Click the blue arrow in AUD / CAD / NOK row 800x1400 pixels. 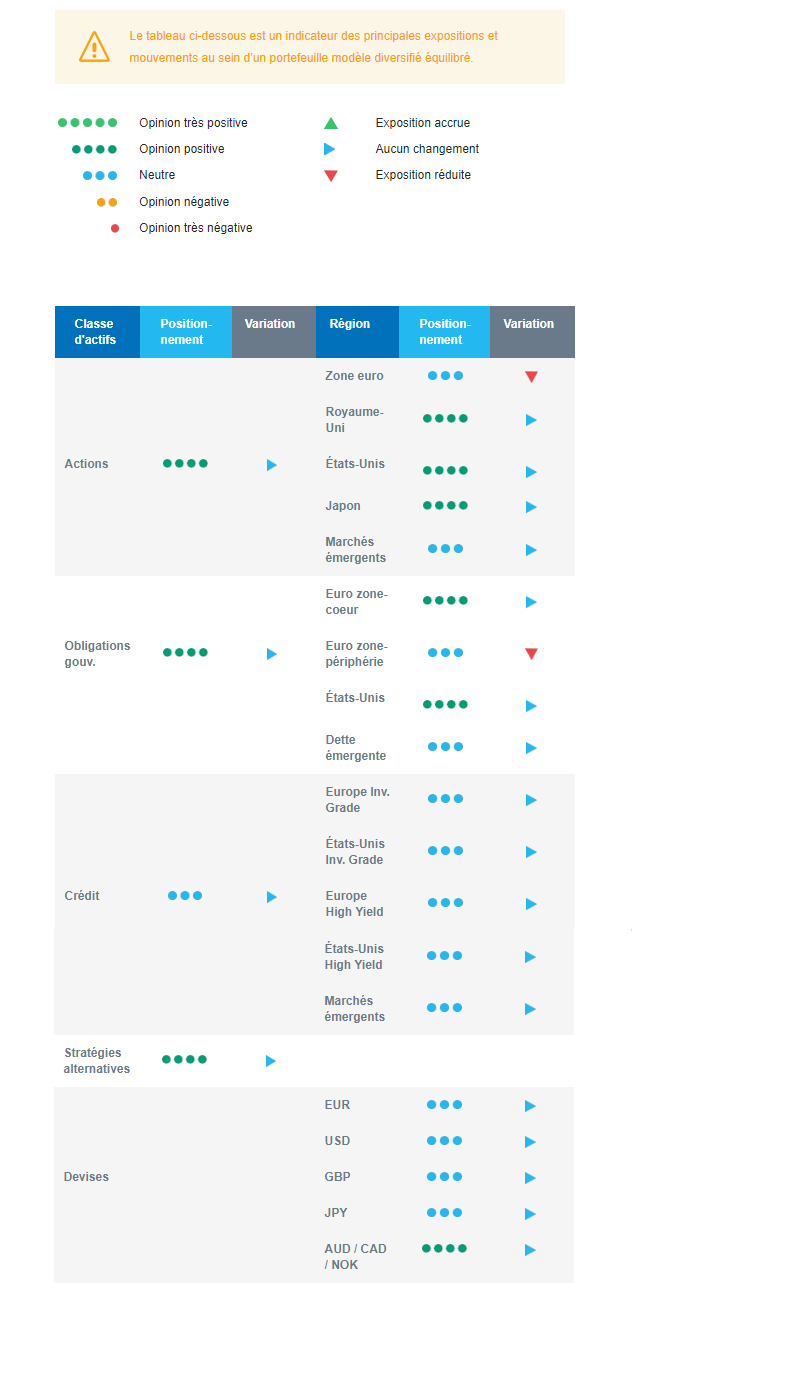click(530, 1250)
